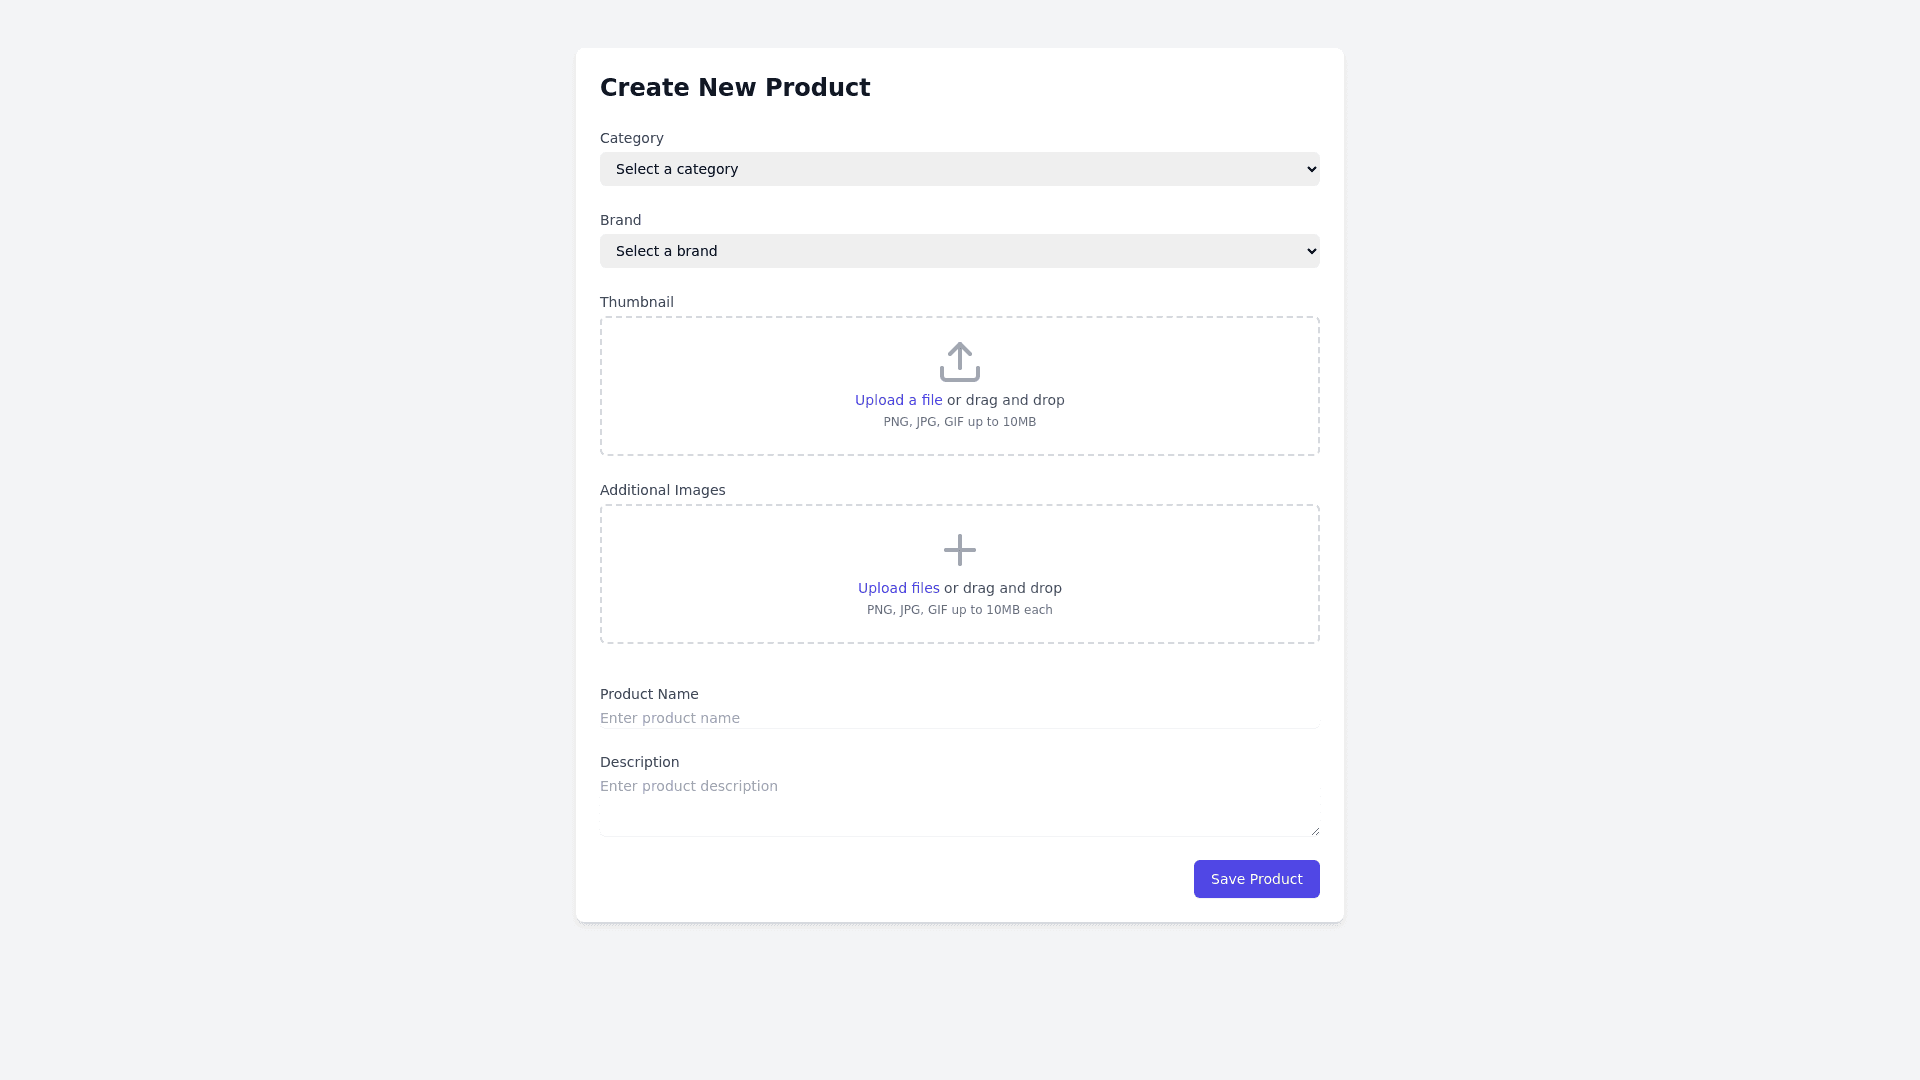The height and width of the screenshot is (1080, 1920).
Task: Click the plus icon in Additional Images
Action: point(960,550)
